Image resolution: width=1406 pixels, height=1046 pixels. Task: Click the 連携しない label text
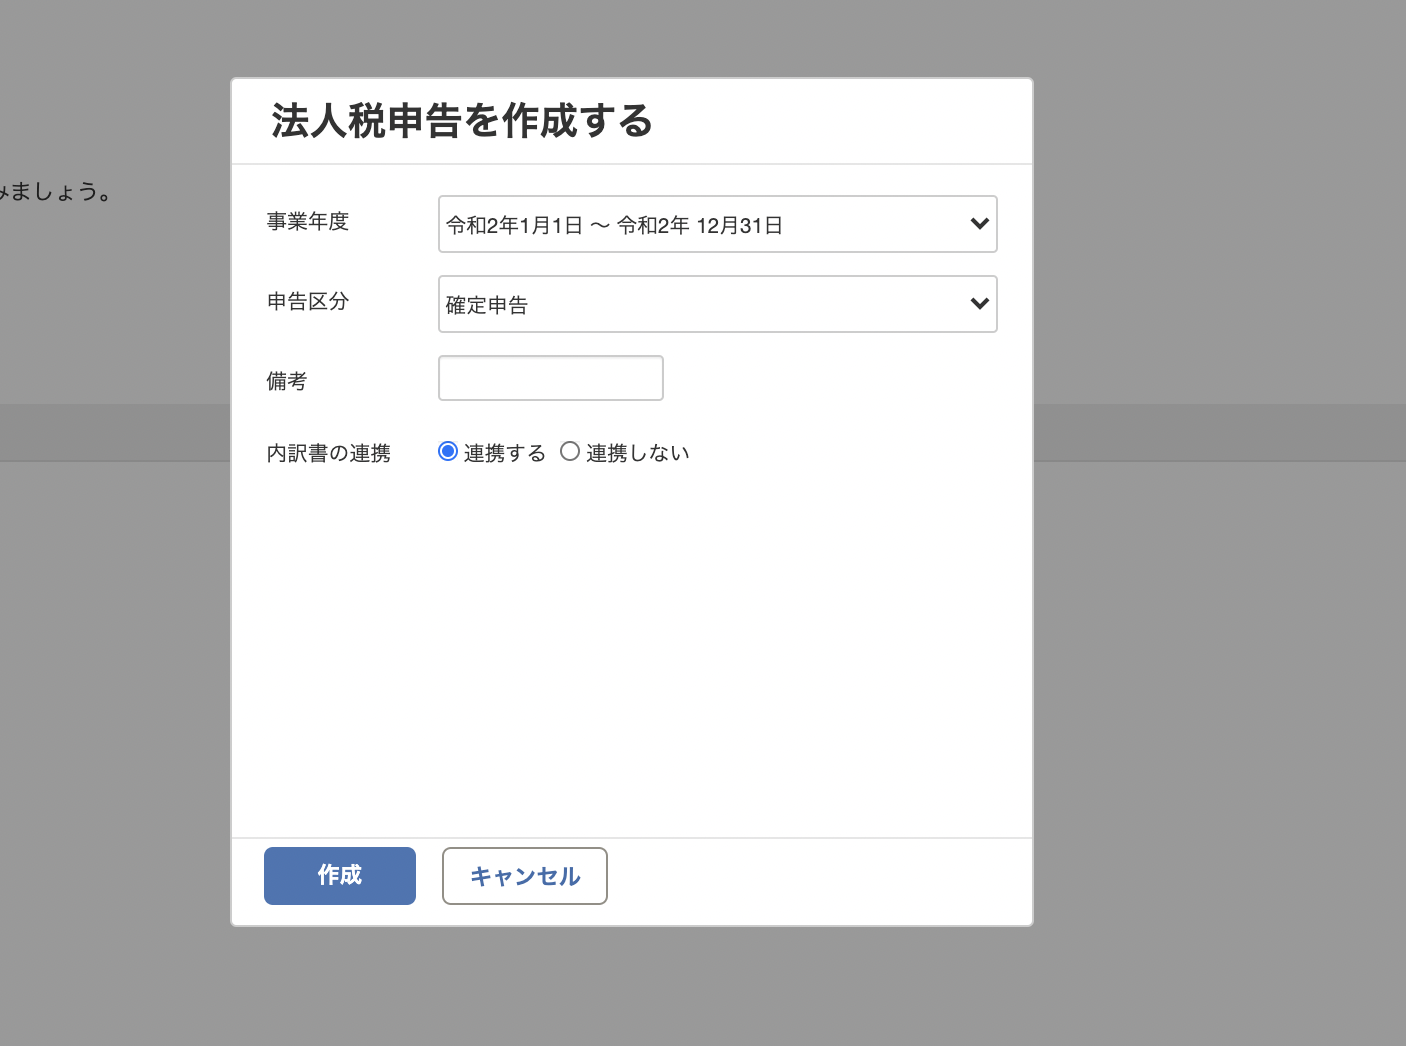tap(638, 453)
